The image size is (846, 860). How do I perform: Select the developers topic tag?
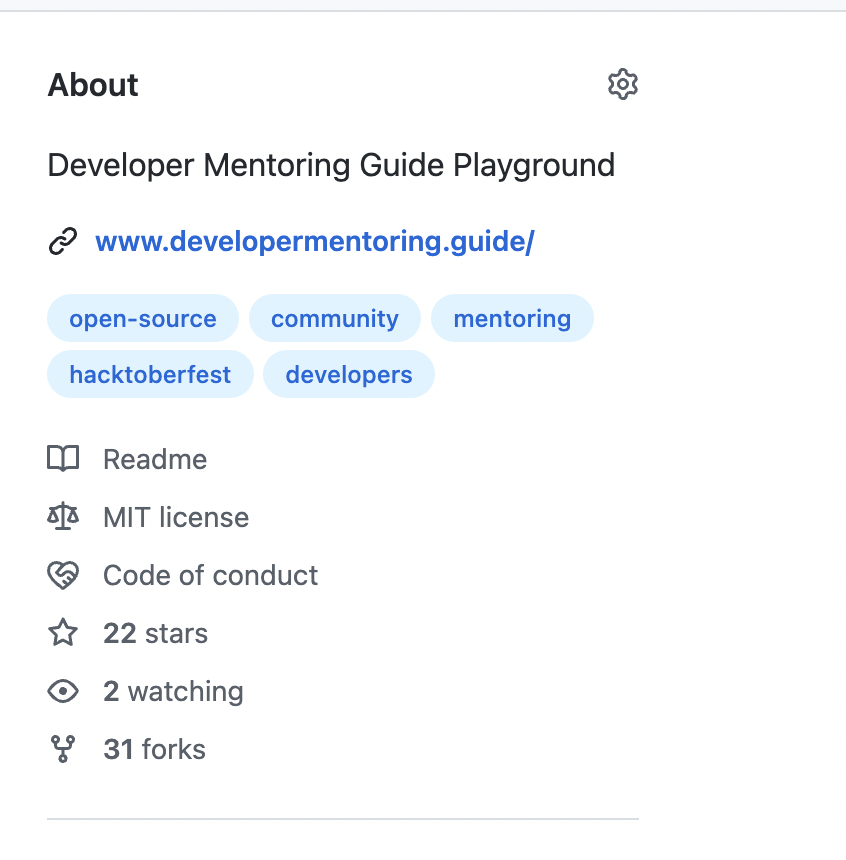click(x=348, y=374)
